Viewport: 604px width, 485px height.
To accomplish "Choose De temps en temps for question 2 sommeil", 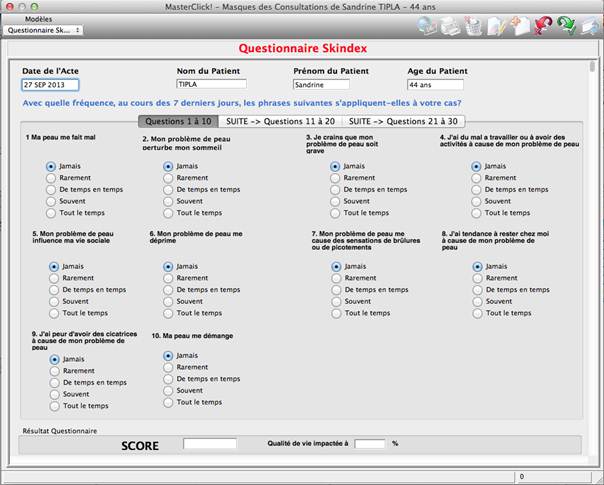I will coord(168,190).
